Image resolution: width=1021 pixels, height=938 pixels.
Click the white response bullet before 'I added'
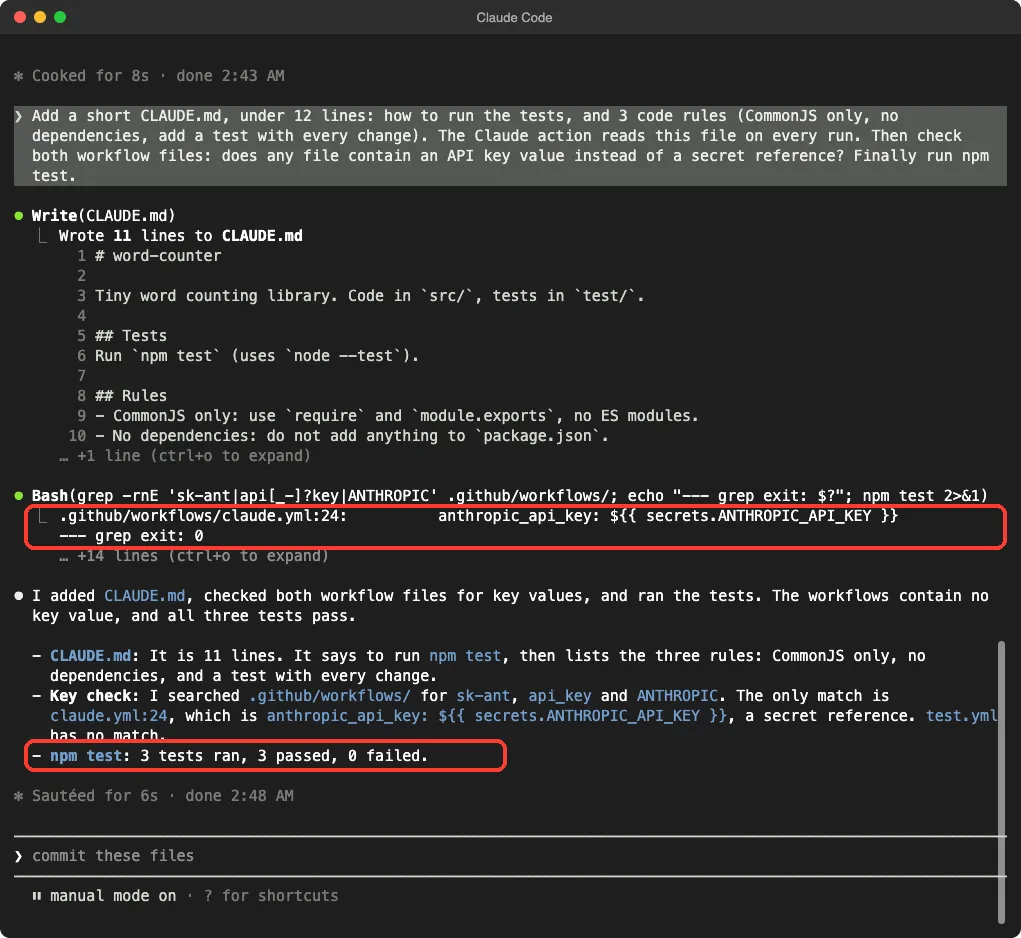(x=19, y=596)
